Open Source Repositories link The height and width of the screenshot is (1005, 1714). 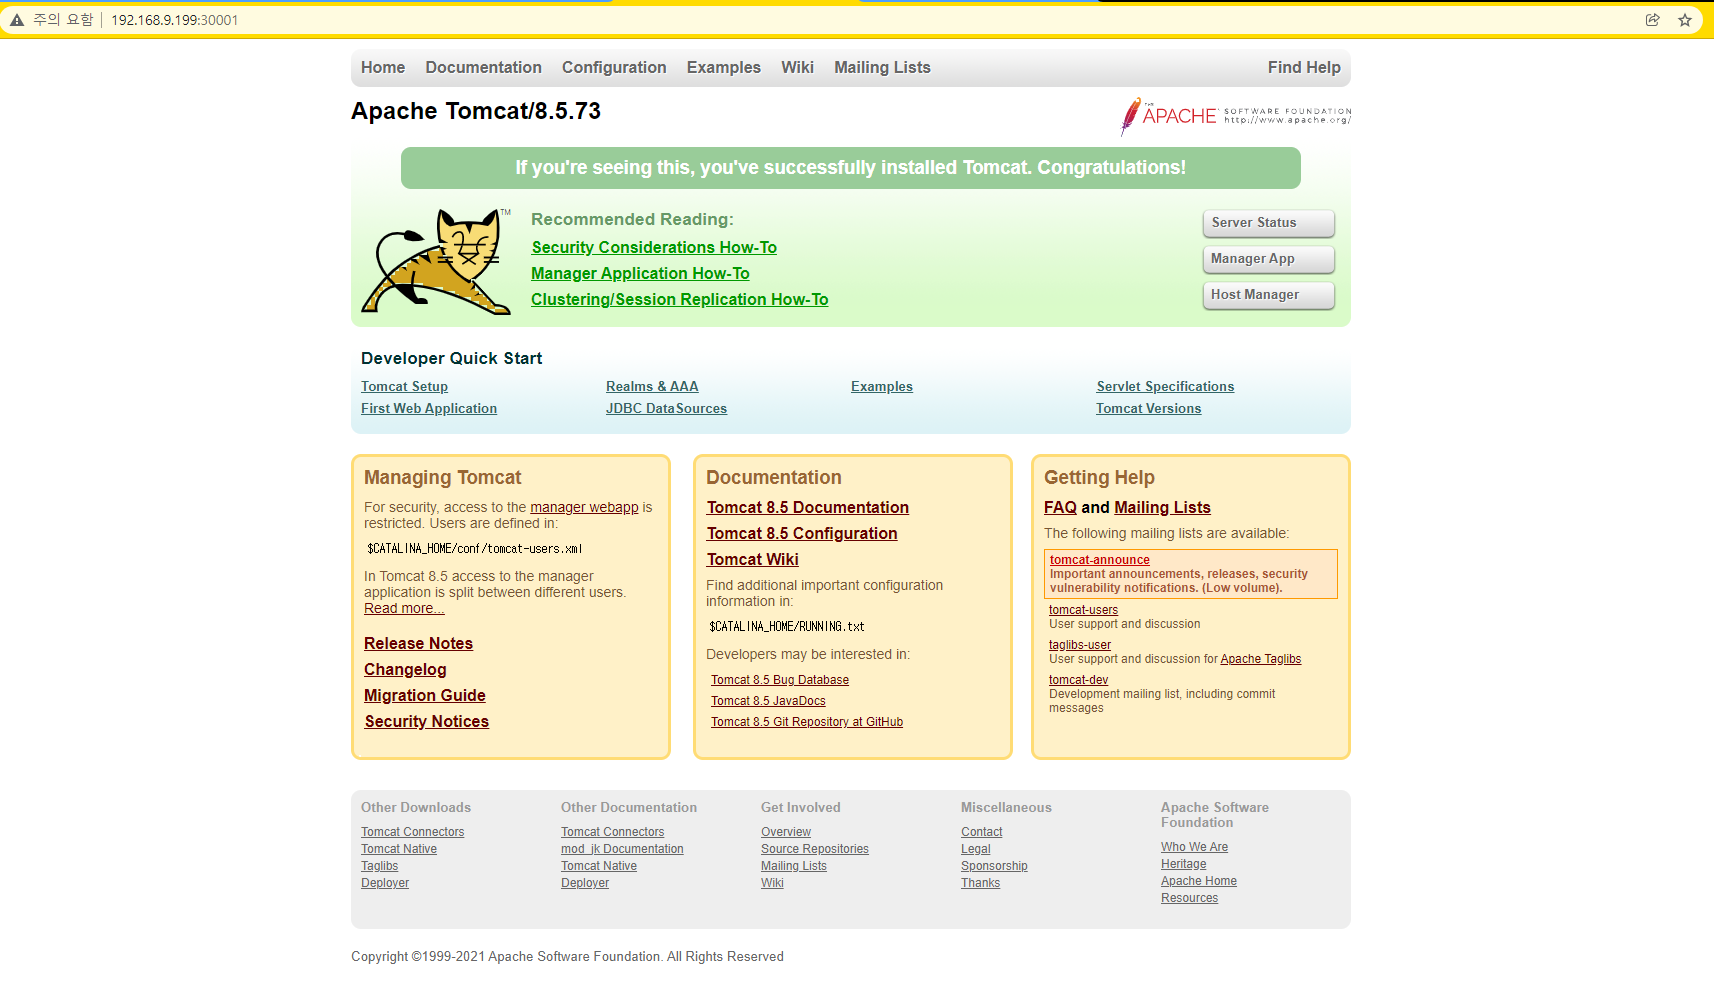coord(815,849)
